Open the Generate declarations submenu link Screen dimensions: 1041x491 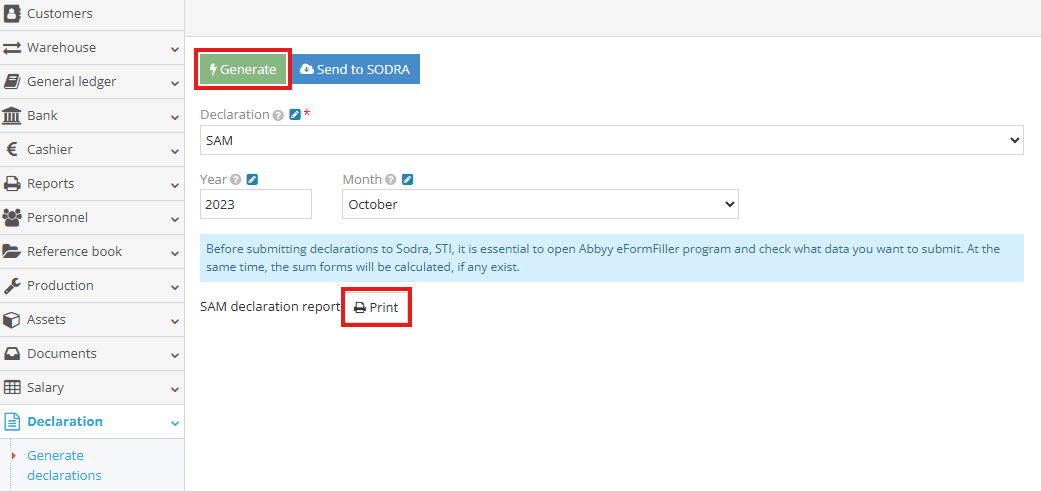pos(64,465)
